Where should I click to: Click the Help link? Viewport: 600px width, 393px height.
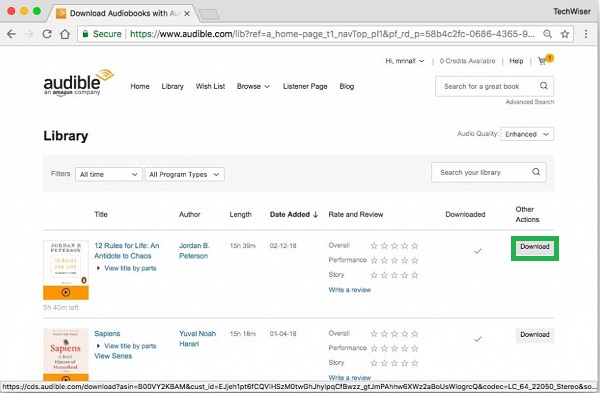(x=516, y=61)
